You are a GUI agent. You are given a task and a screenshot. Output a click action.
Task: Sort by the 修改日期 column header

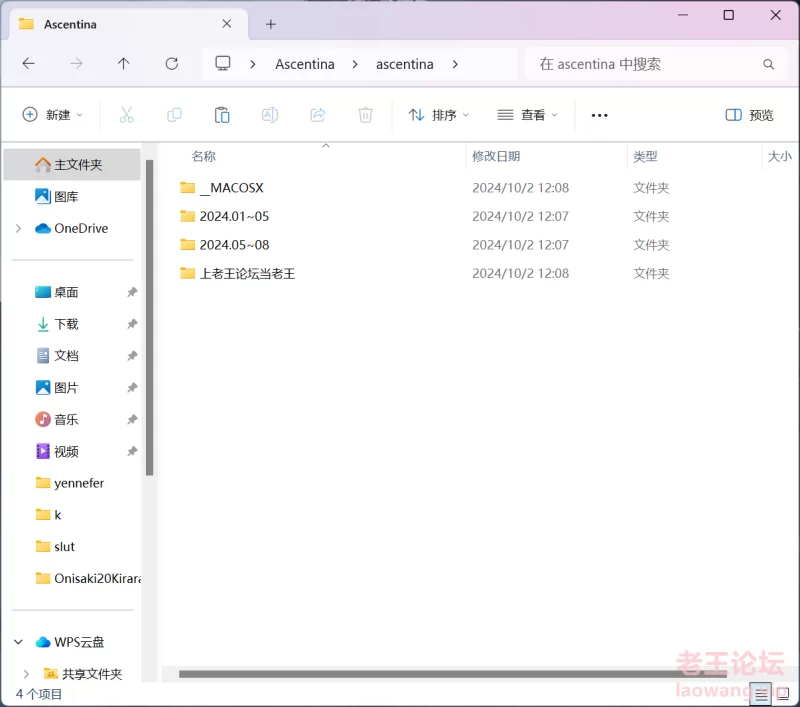click(496, 156)
